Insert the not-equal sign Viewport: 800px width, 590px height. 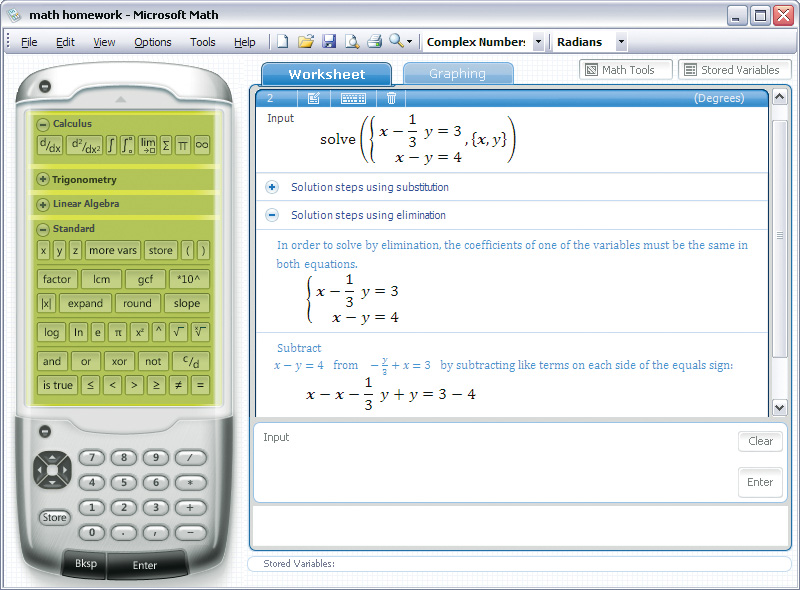coord(178,385)
